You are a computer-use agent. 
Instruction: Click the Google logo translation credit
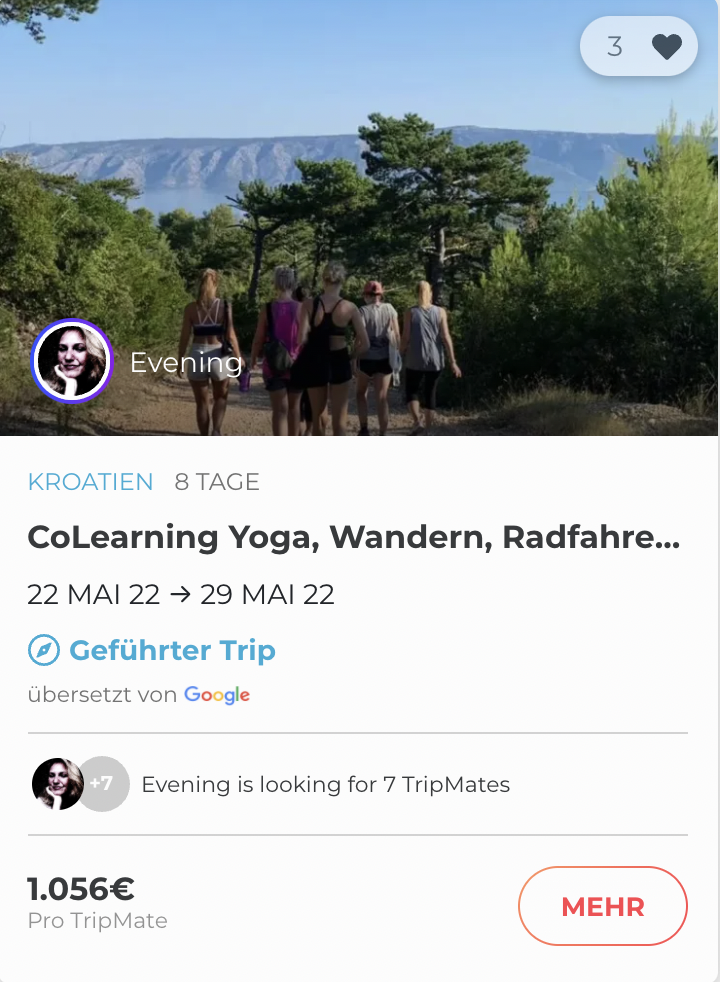tap(217, 695)
